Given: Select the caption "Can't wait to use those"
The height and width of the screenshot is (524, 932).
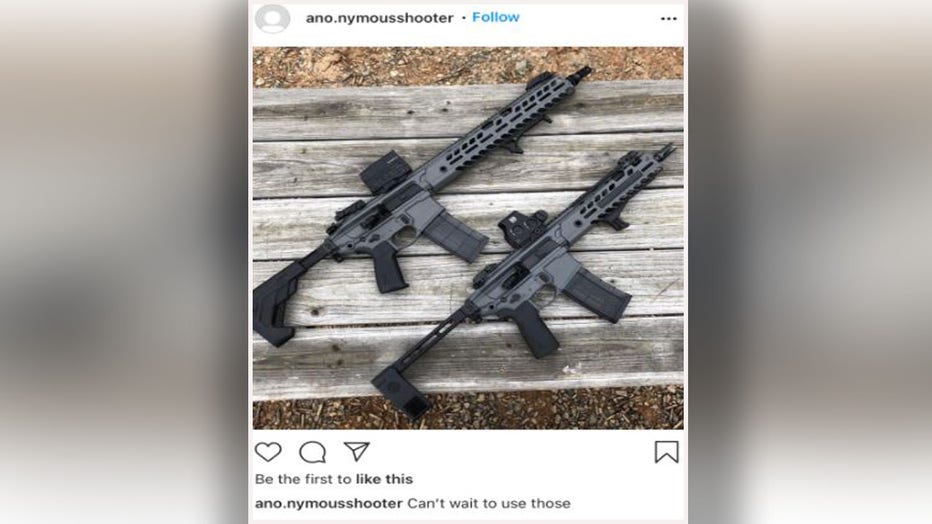Looking at the screenshot, I should pos(489,503).
